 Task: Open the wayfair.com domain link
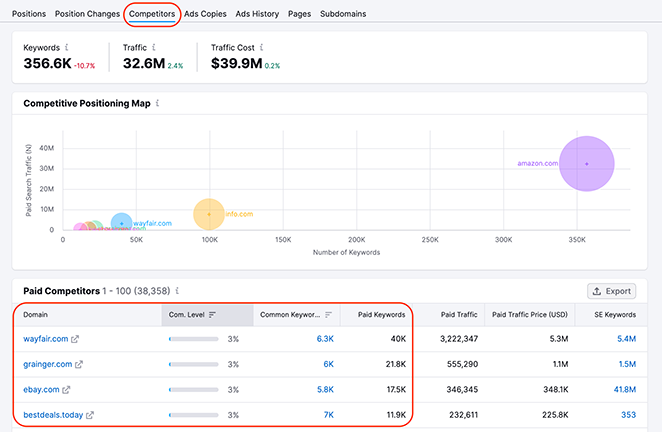45,340
